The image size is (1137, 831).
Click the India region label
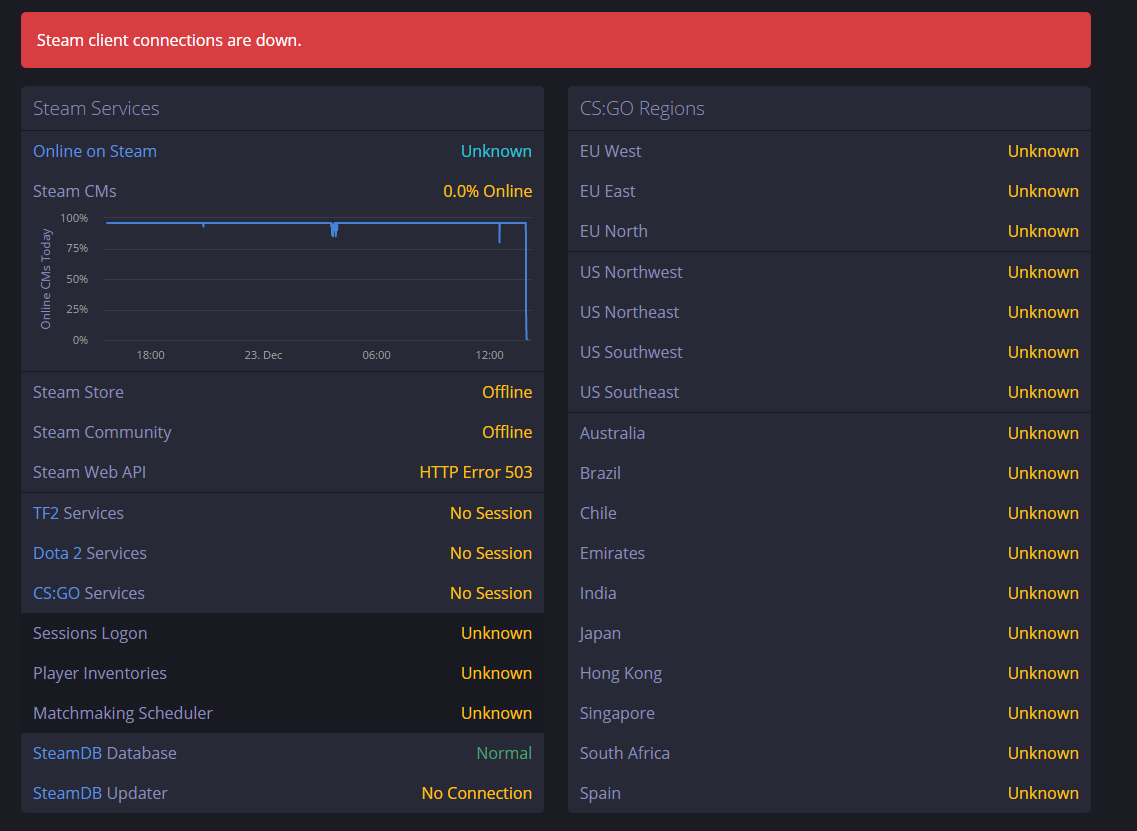click(598, 592)
